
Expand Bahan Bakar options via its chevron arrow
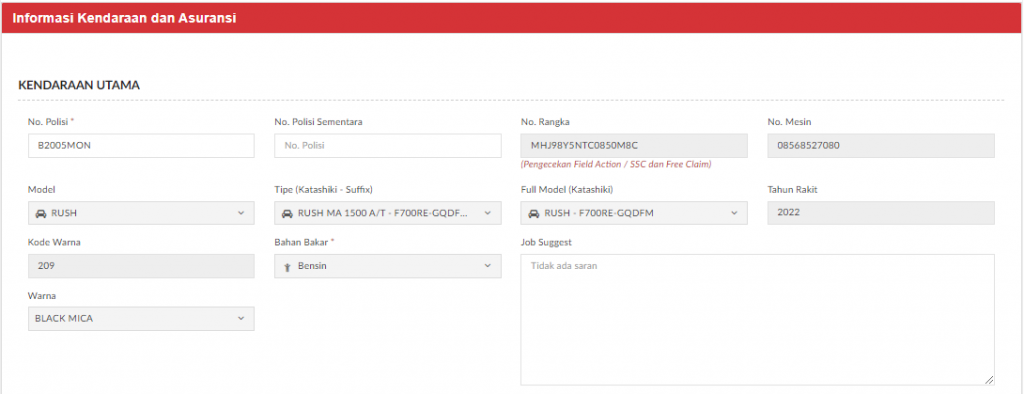pyautogui.click(x=487, y=266)
